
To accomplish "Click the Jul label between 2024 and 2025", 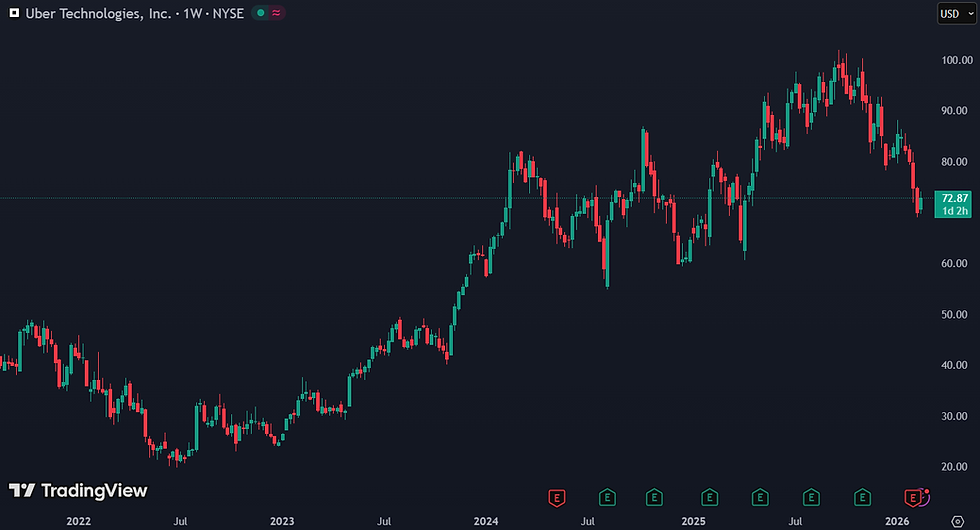I will pos(588,521).
